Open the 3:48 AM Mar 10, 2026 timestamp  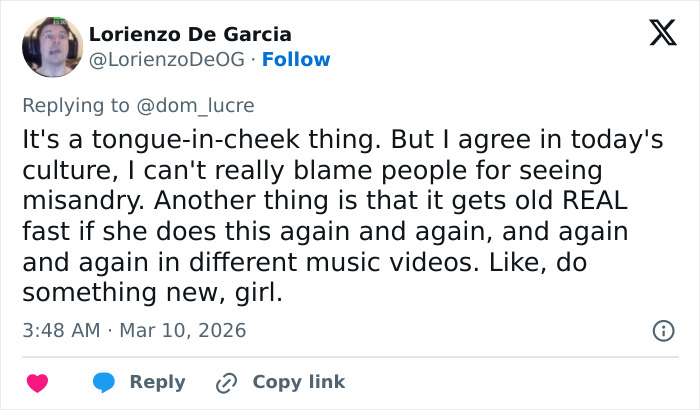coord(134,330)
